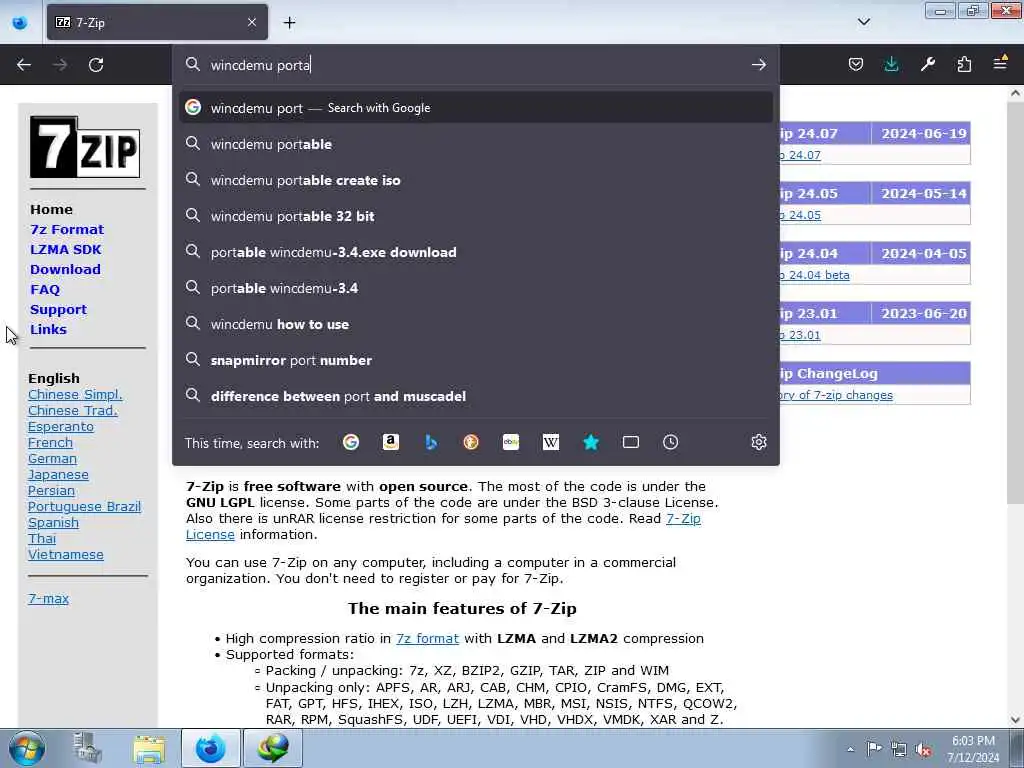Image resolution: width=1024 pixels, height=768 pixels.
Task: Select suggestion 'wincdemu how to use'
Action: (x=475, y=324)
